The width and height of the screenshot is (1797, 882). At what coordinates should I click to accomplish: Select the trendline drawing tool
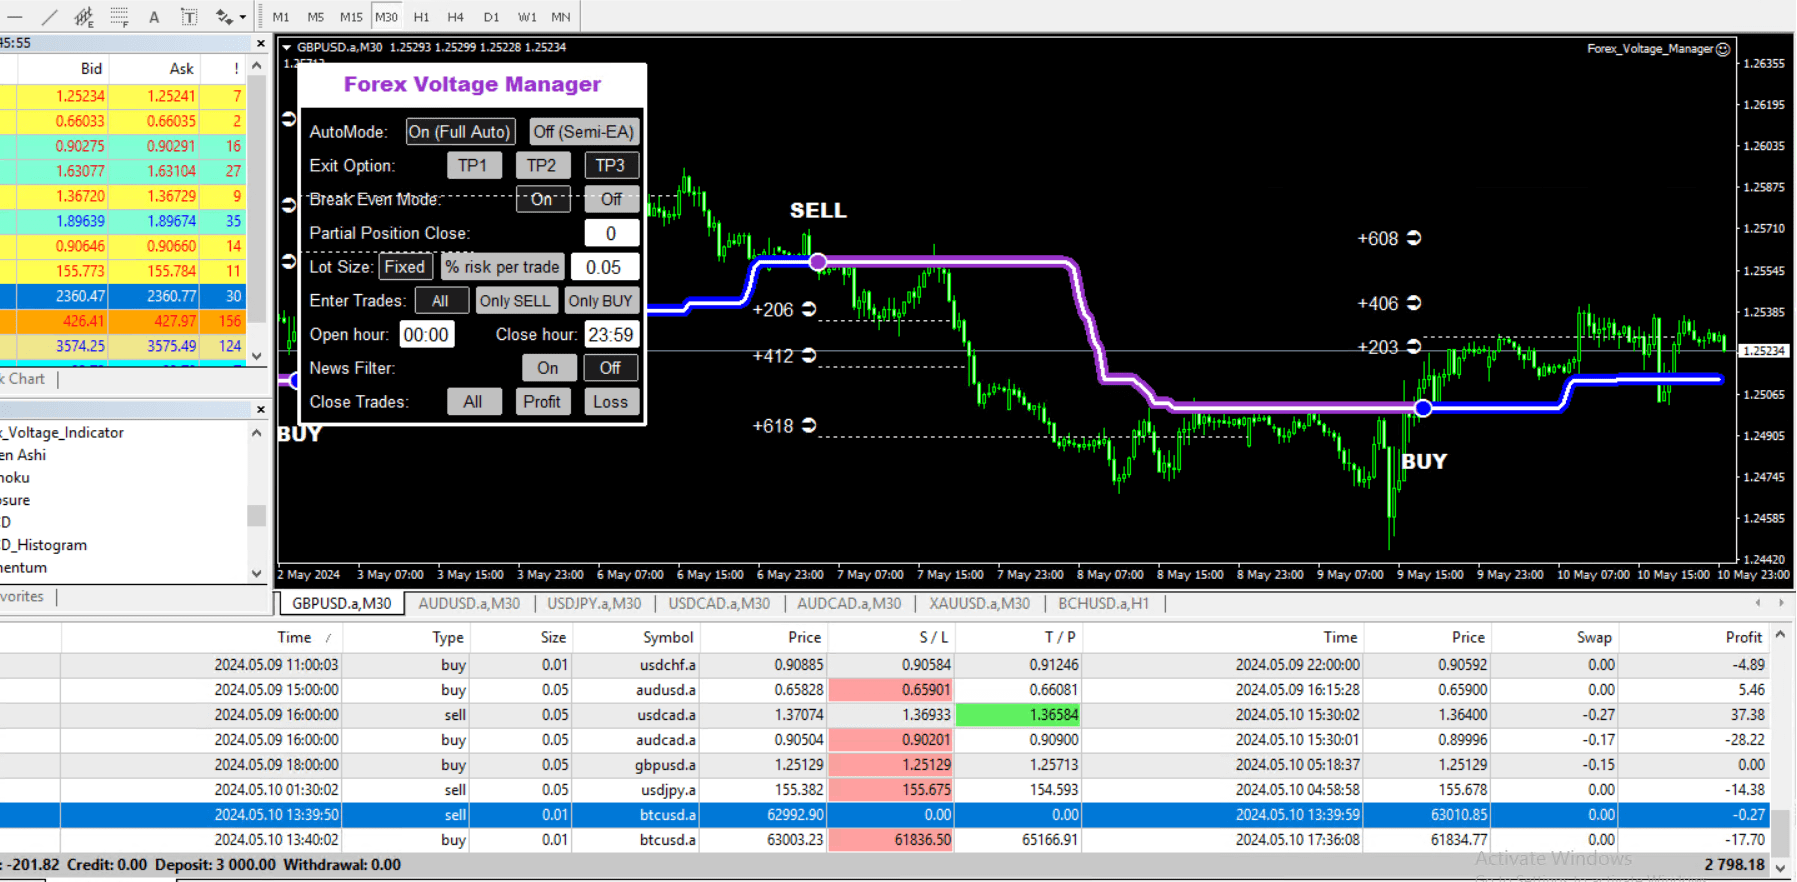[x=50, y=16]
